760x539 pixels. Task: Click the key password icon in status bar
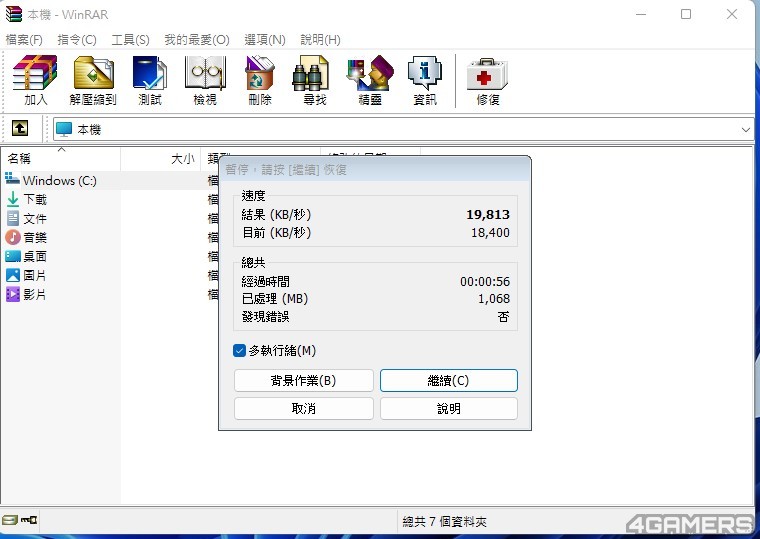(29, 520)
